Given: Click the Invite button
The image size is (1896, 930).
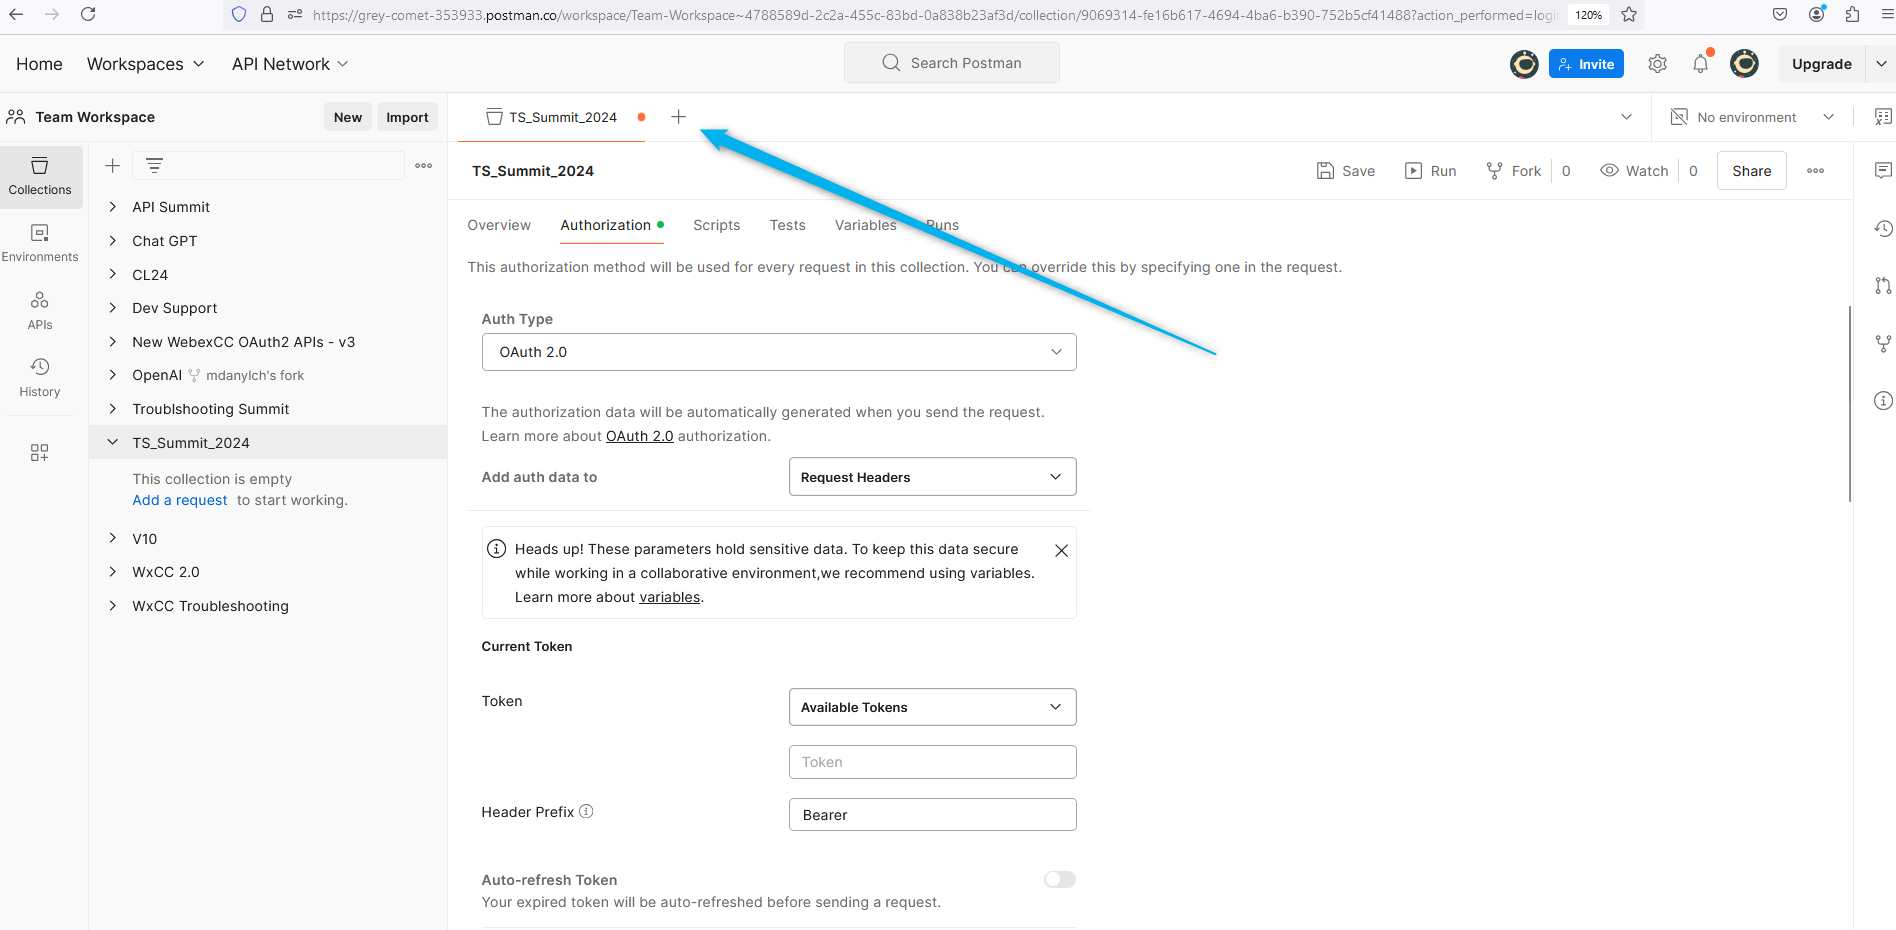Looking at the screenshot, I should coord(1586,64).
